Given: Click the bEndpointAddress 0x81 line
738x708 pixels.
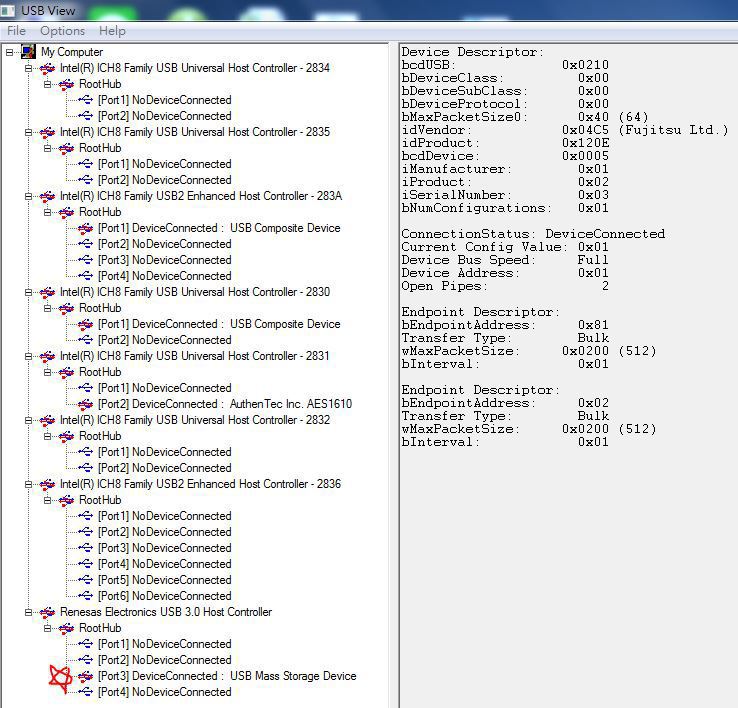Looking at the screenshot, I should [x=505, y=325].
